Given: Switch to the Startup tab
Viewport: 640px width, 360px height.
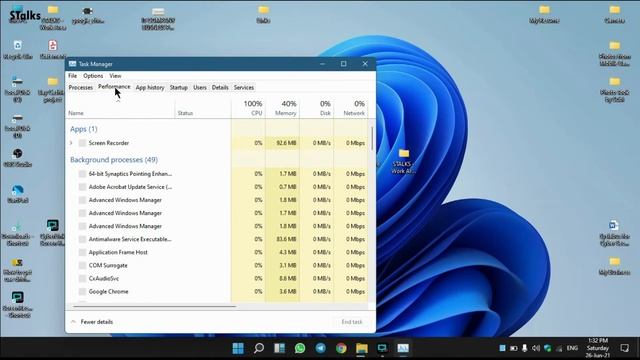Looking at the screenshot, I should (x=179, y=87).
